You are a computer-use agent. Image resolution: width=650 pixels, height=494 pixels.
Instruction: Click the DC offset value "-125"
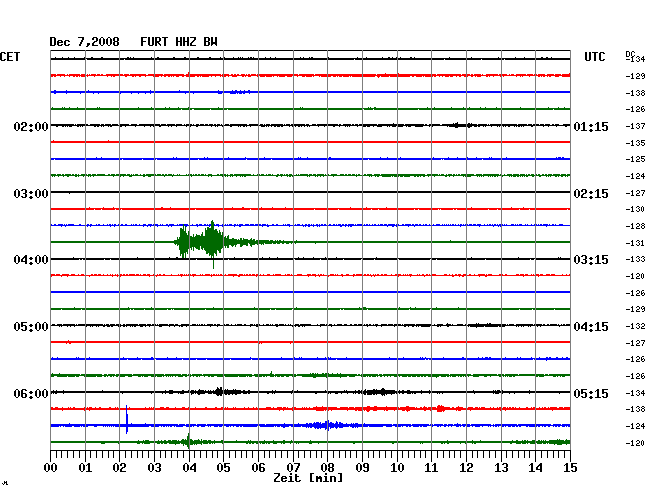635,159
